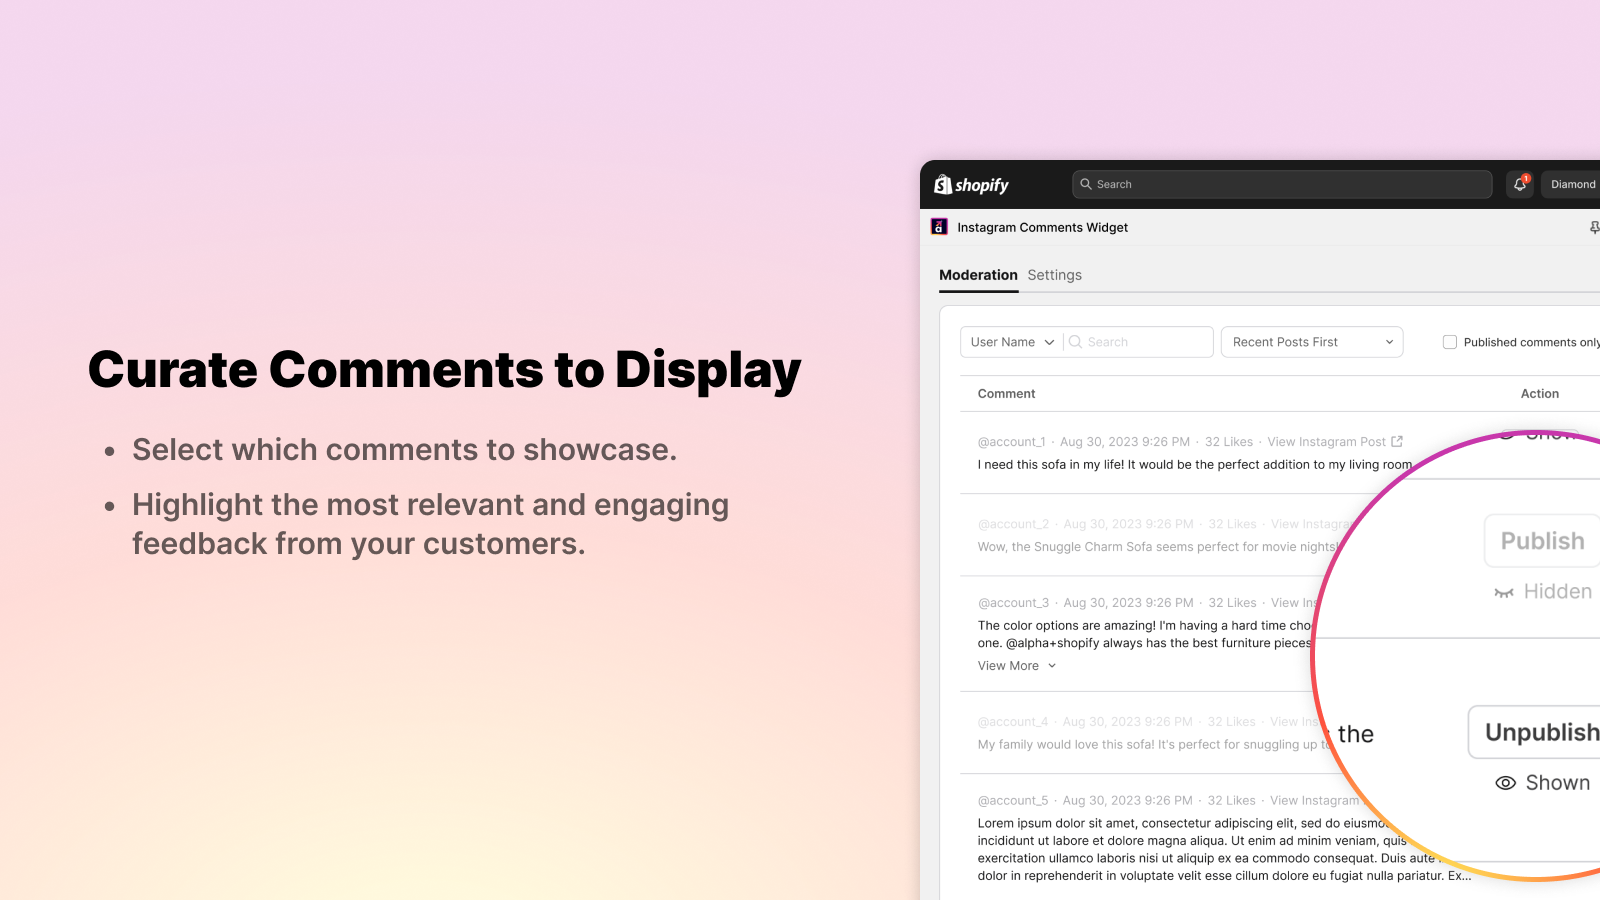1600x900 pixels.
Task: Toggle the Hidden eye-slash indicator
Action: point(1503,591)
